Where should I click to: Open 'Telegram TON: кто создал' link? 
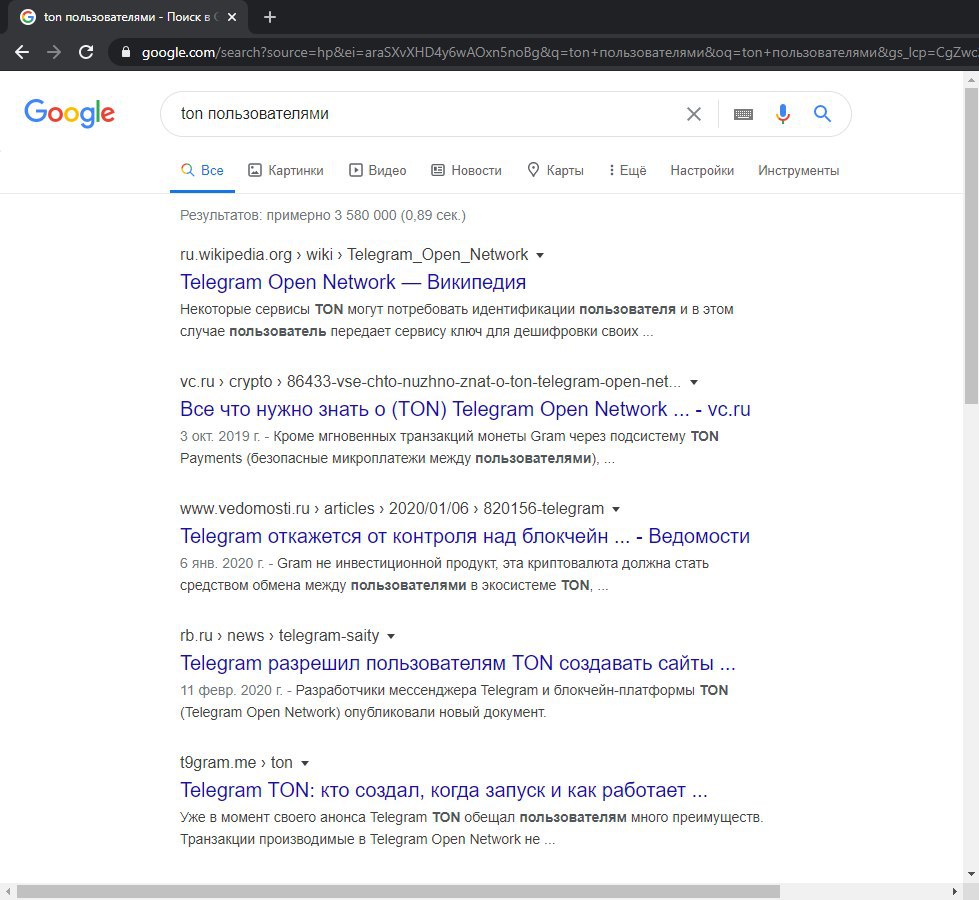(444, 790)
